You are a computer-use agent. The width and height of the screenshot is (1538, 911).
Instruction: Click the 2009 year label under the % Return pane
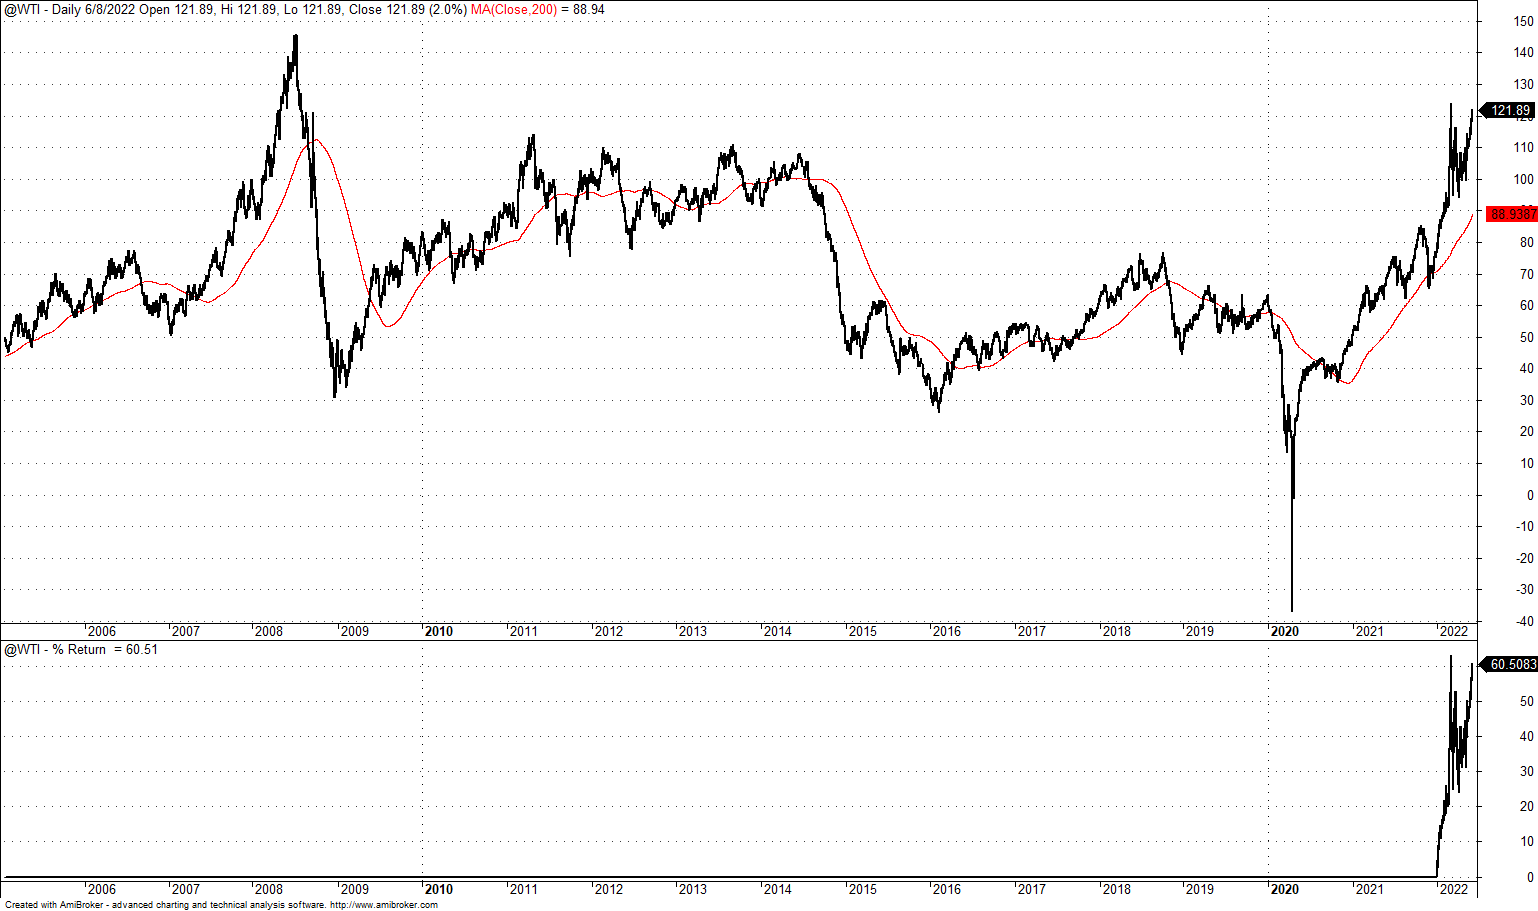click(x=354, y=889)
